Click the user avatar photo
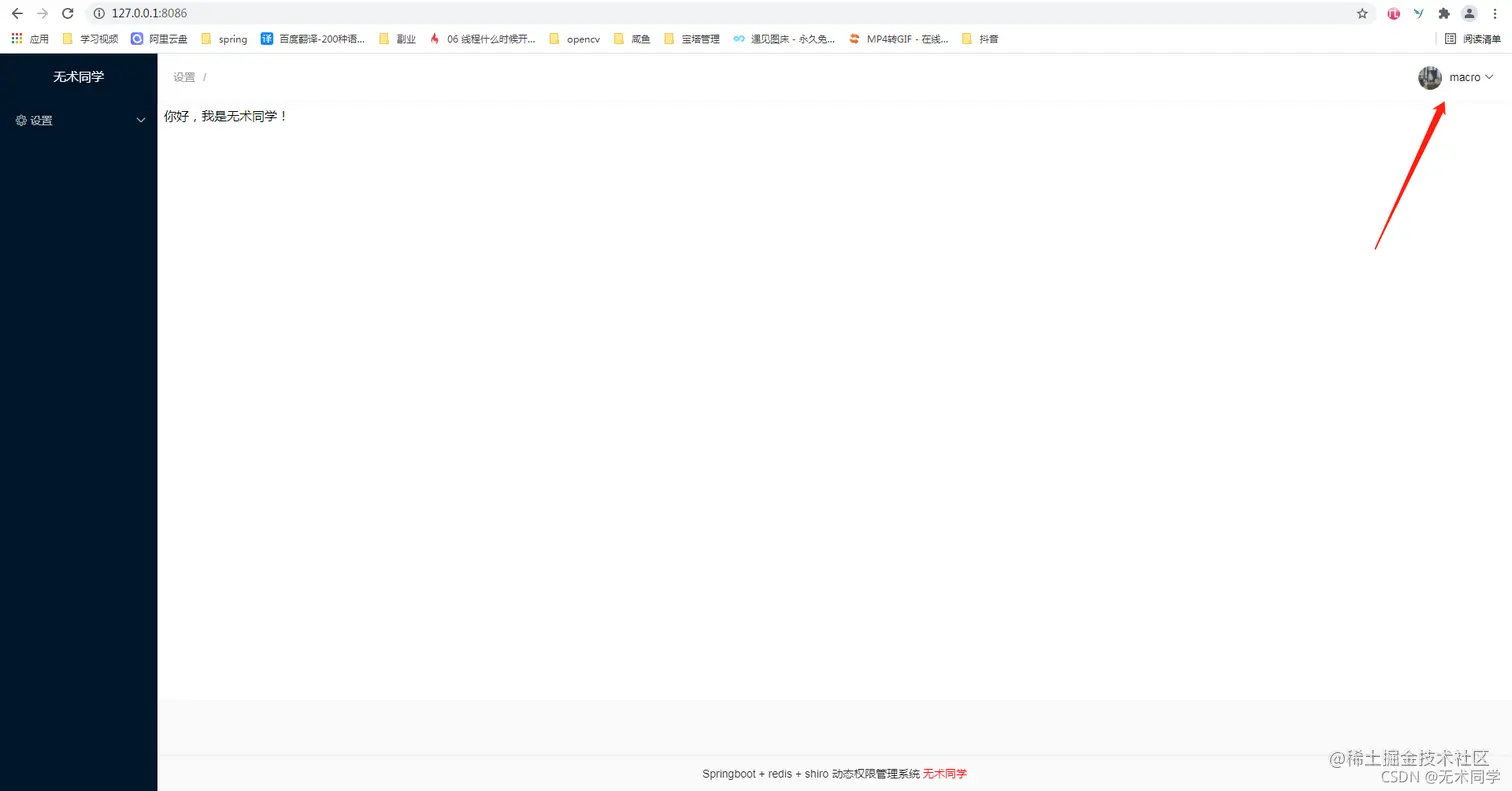The image size is (1512, 791). [1429, 77]
